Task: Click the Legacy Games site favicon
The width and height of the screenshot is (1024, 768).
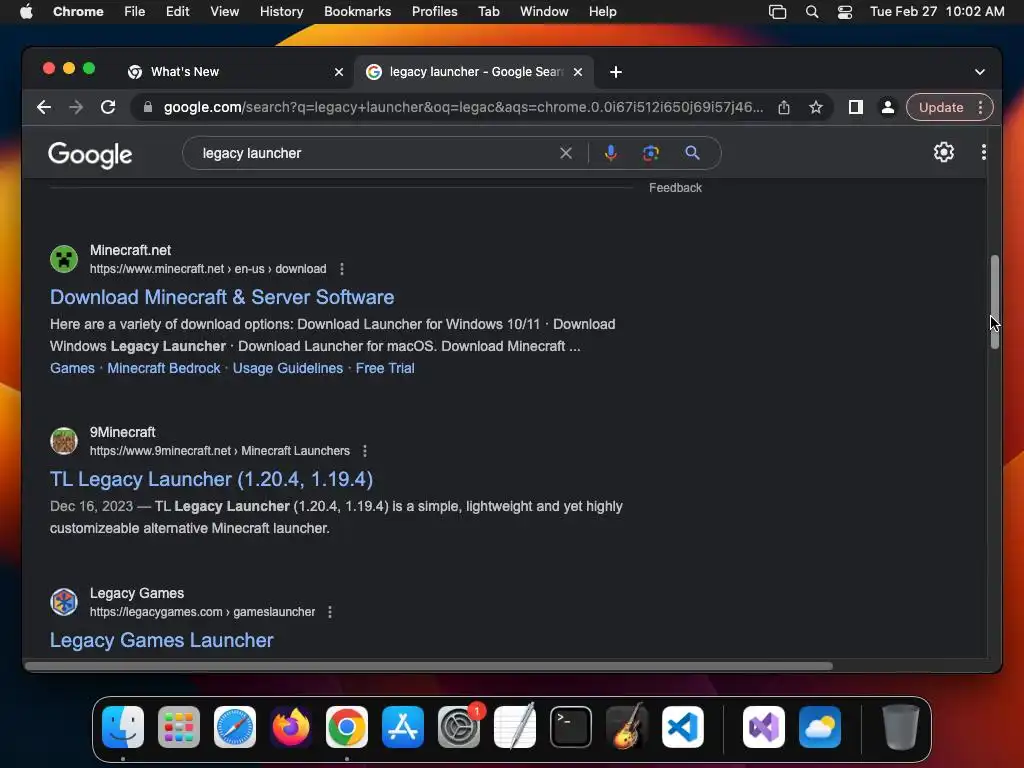Action: coord(64,601)
